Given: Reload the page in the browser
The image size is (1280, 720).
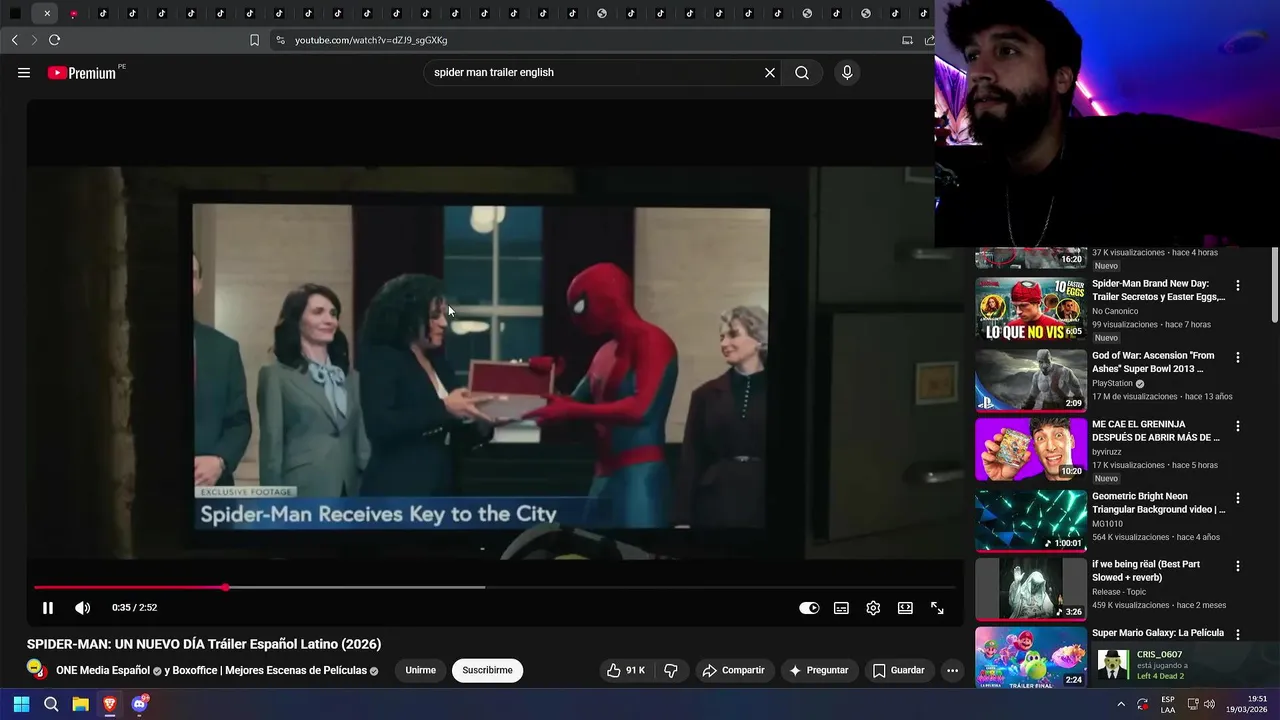Looking at the screenshot, I should coord(54,40).
